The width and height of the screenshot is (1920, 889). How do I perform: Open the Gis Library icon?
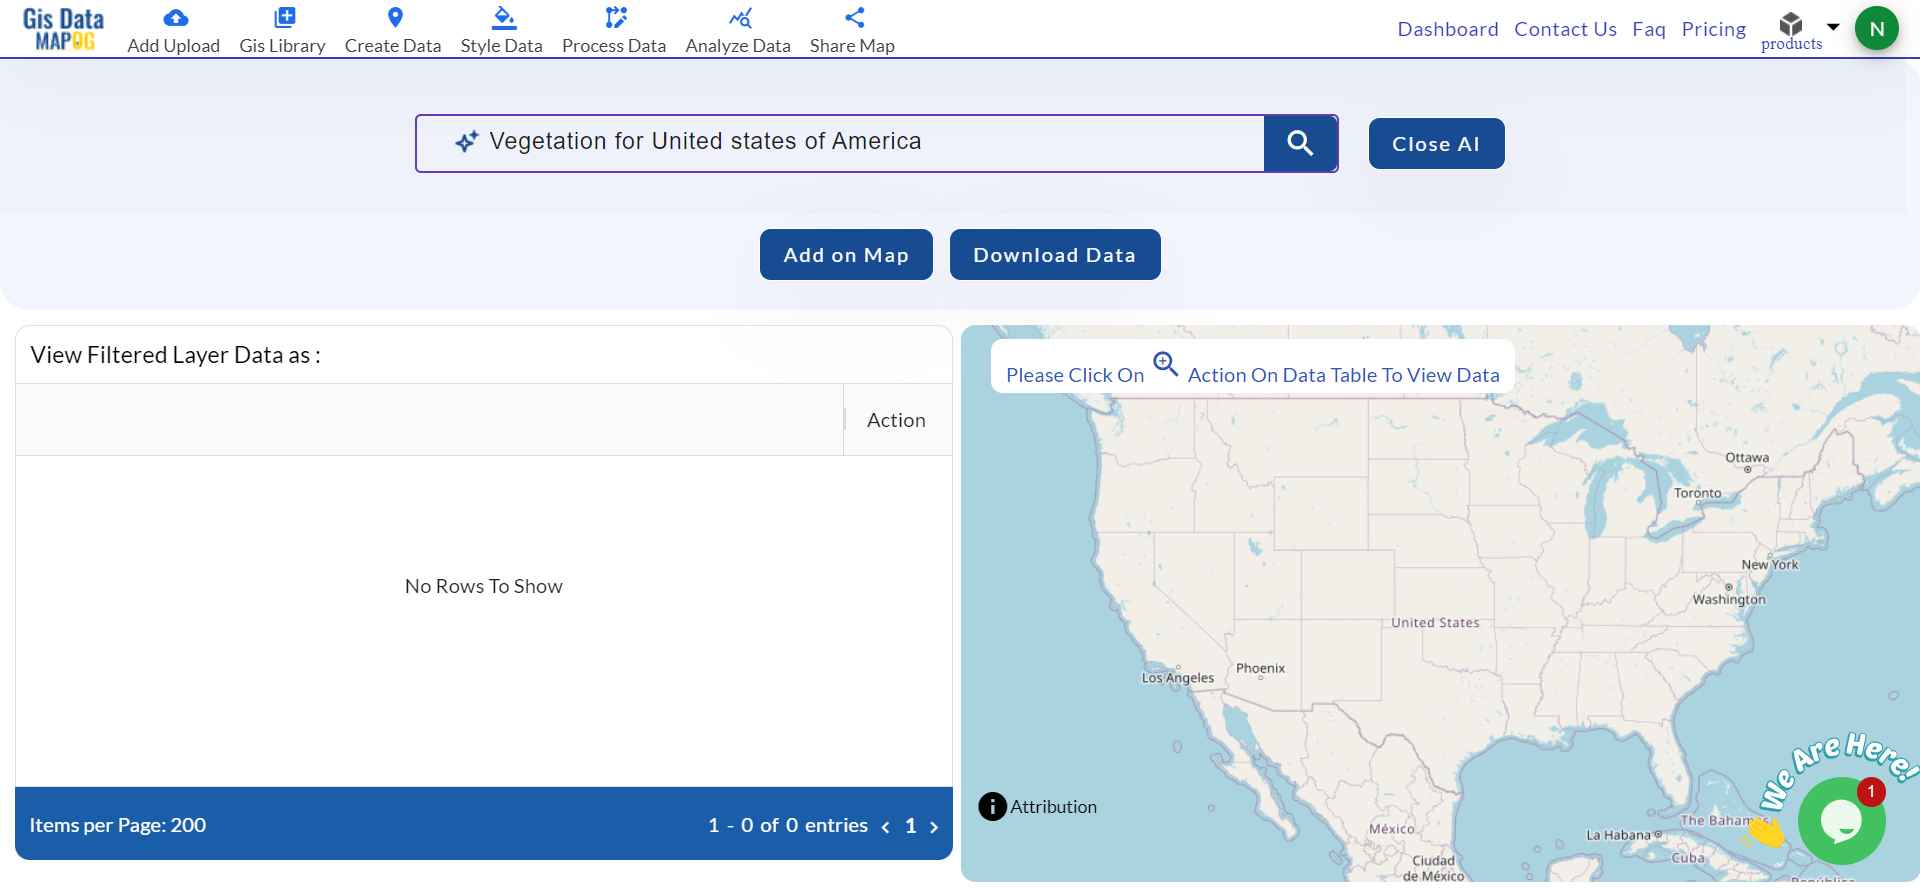tap(284, 18)
